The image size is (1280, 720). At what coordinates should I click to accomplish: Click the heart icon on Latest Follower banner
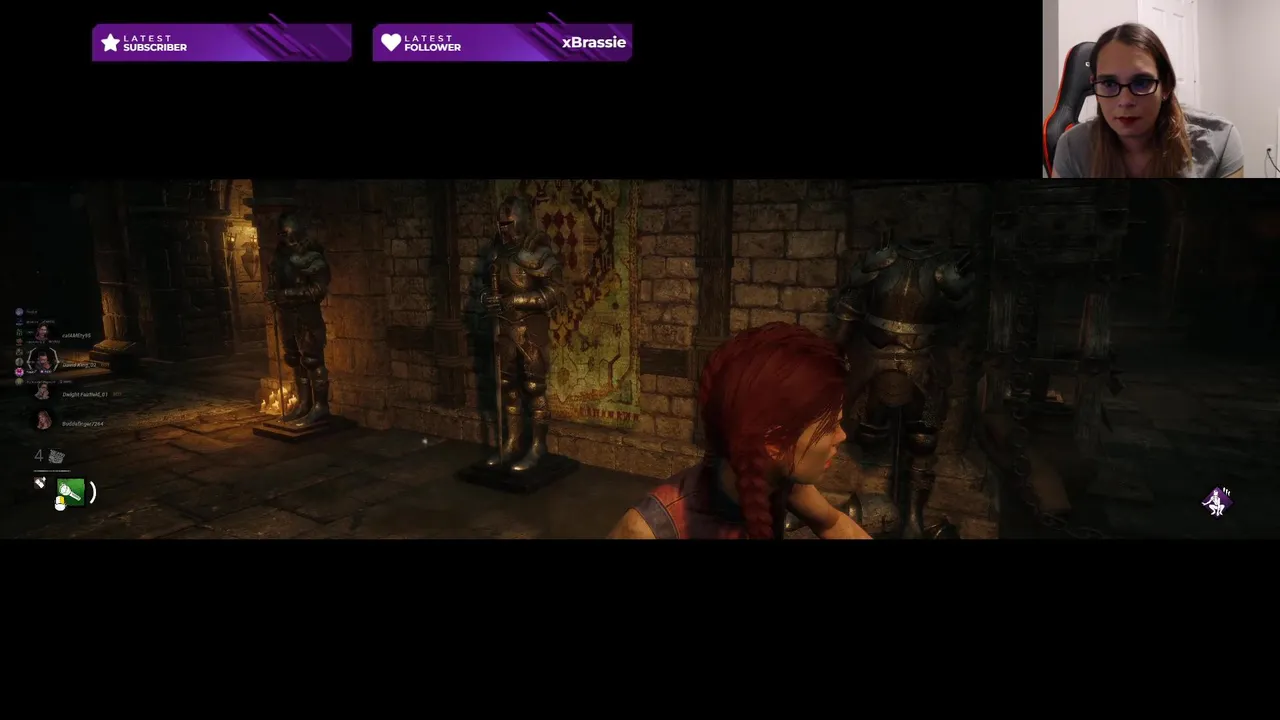tap(391, 43)
